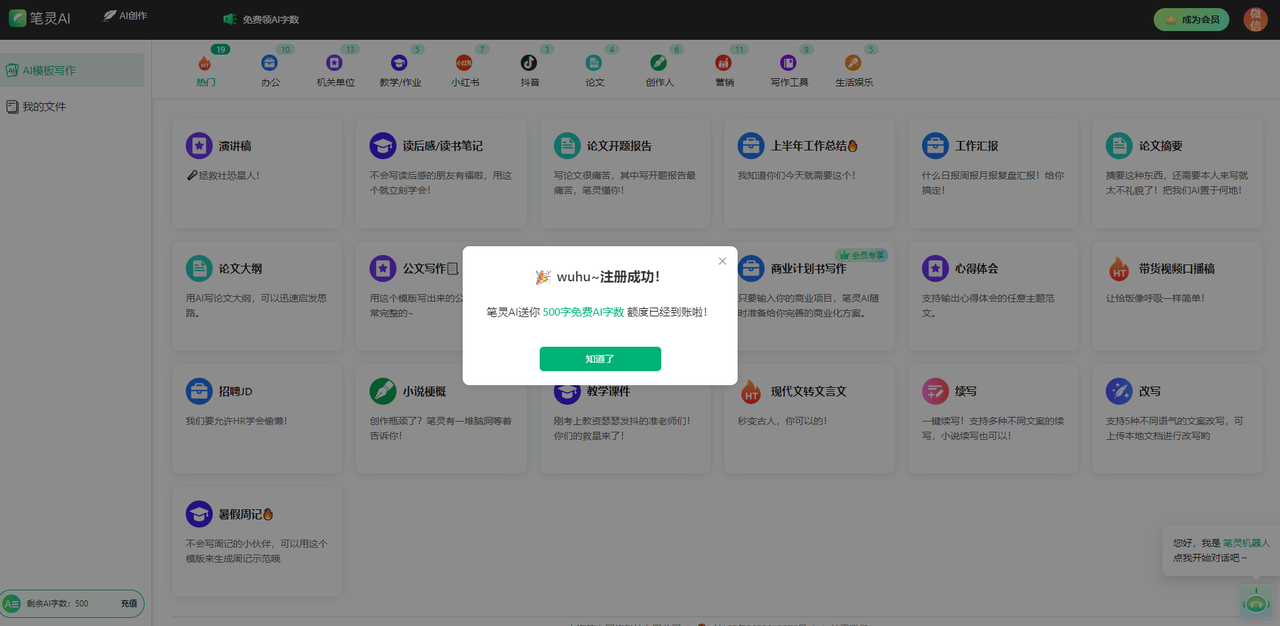The image size is (1280, 626).
Task: Select the 改写 template icon
Action: pyautogui.click(x=1118, y=391)
